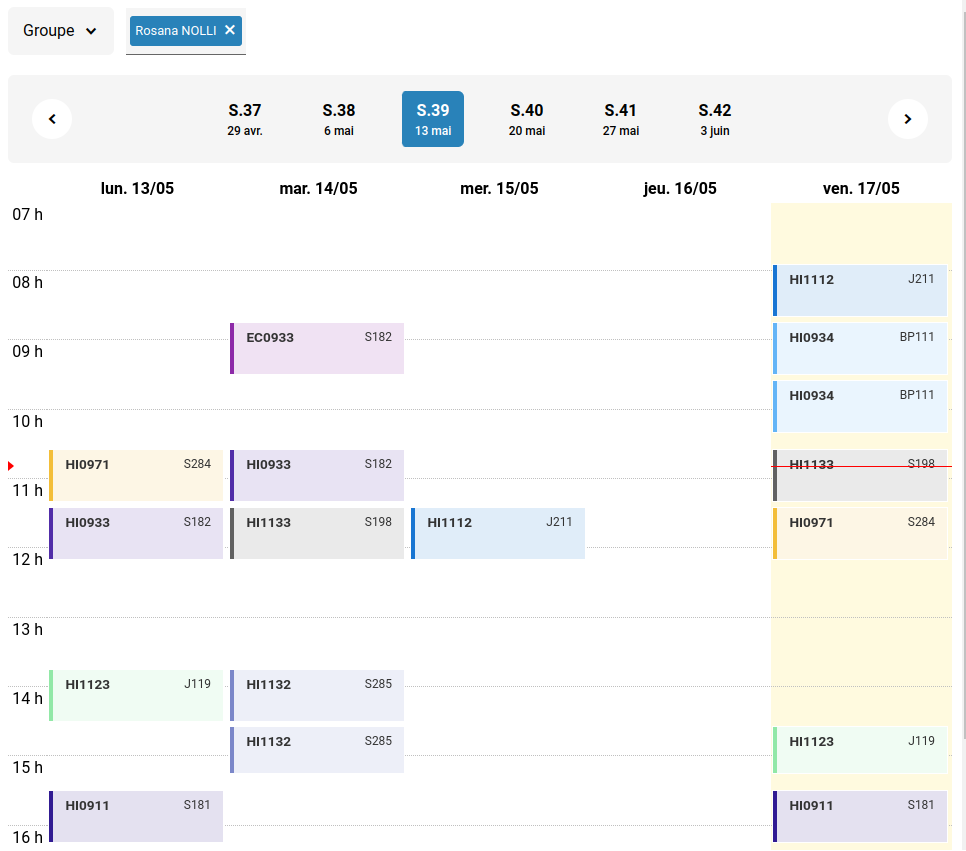Open Friday's HI1112 event at 8 h

click(860, 290)
